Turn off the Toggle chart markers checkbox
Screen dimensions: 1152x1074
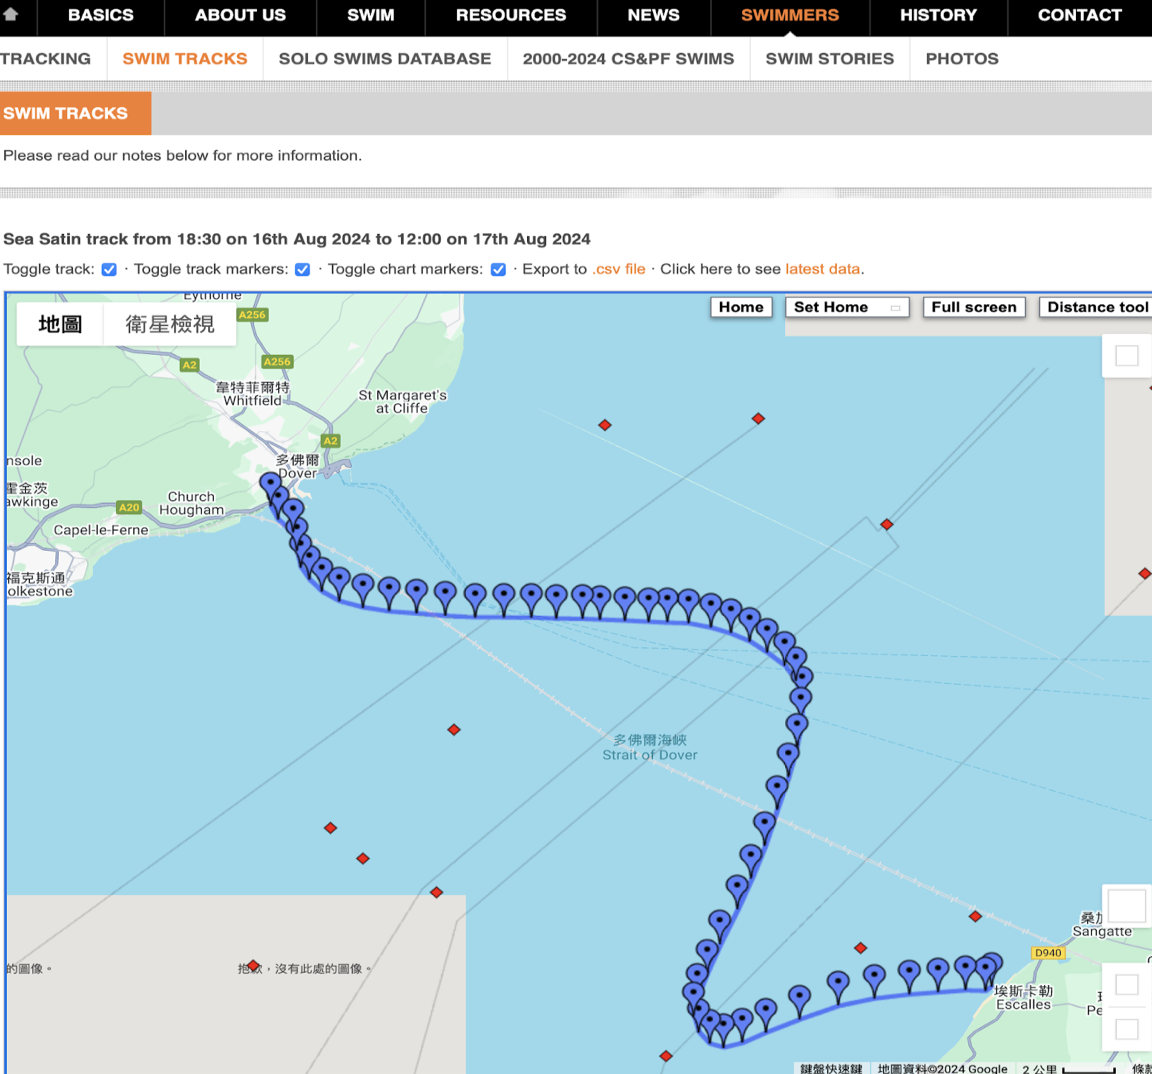point(498,269)
